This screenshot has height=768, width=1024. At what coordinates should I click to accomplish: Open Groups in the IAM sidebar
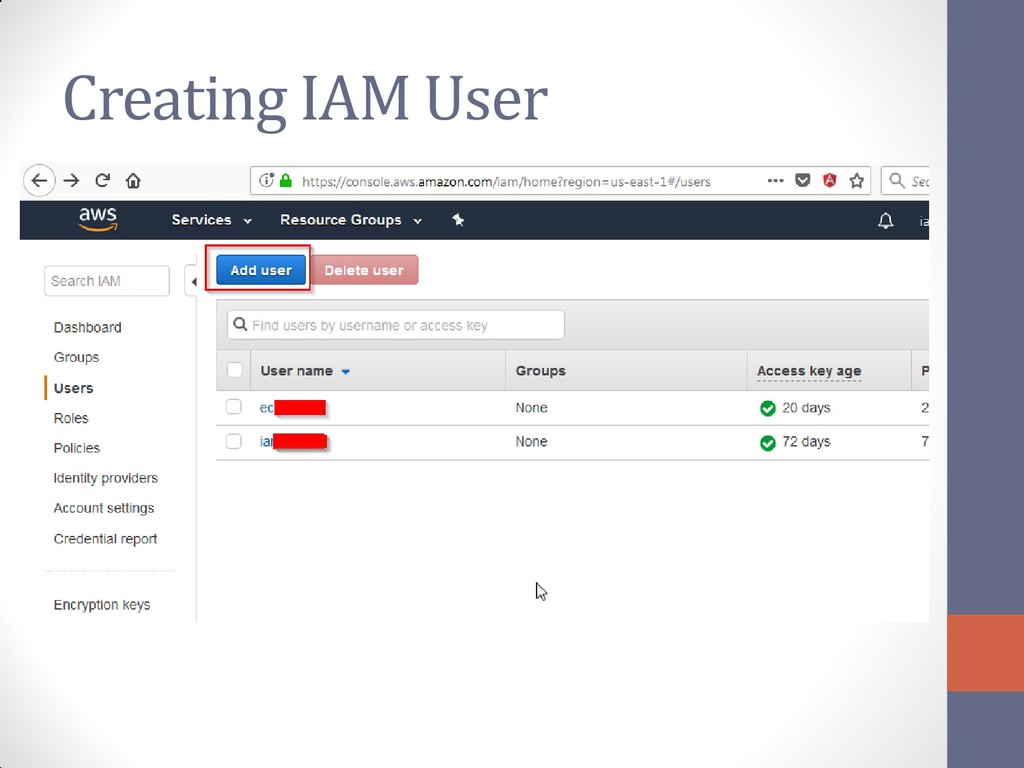76,357
